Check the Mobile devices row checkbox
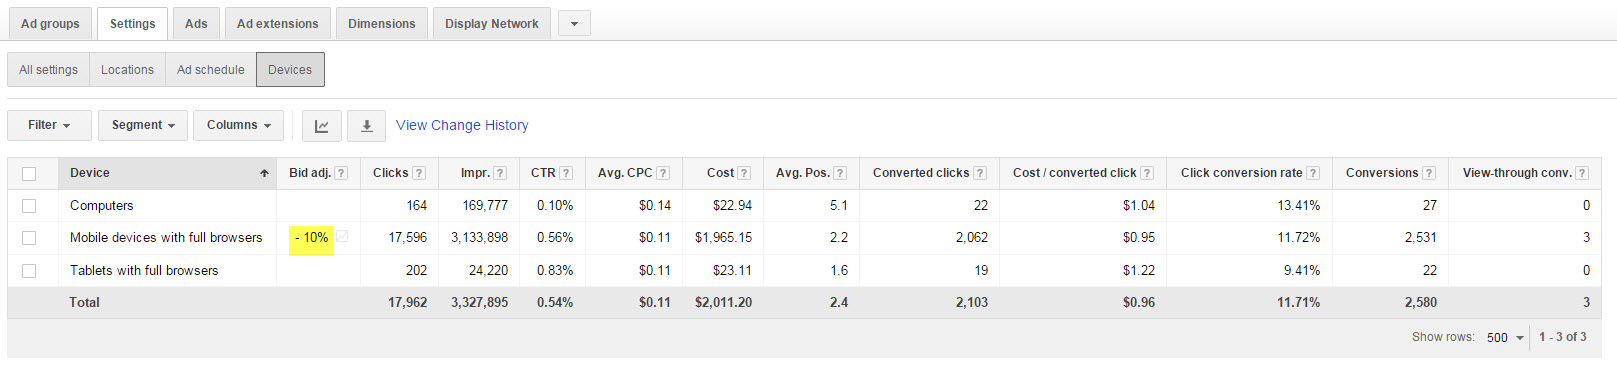Viewport: 1617px width, 373px height. click(x=29, y=238)
